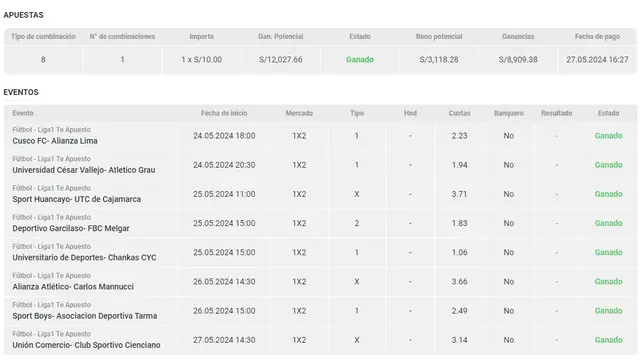Click the 'Fútbol - Liga1 Te Apuesto' label above Cusco FC
The image size is (640, 361).
(51, 130)
